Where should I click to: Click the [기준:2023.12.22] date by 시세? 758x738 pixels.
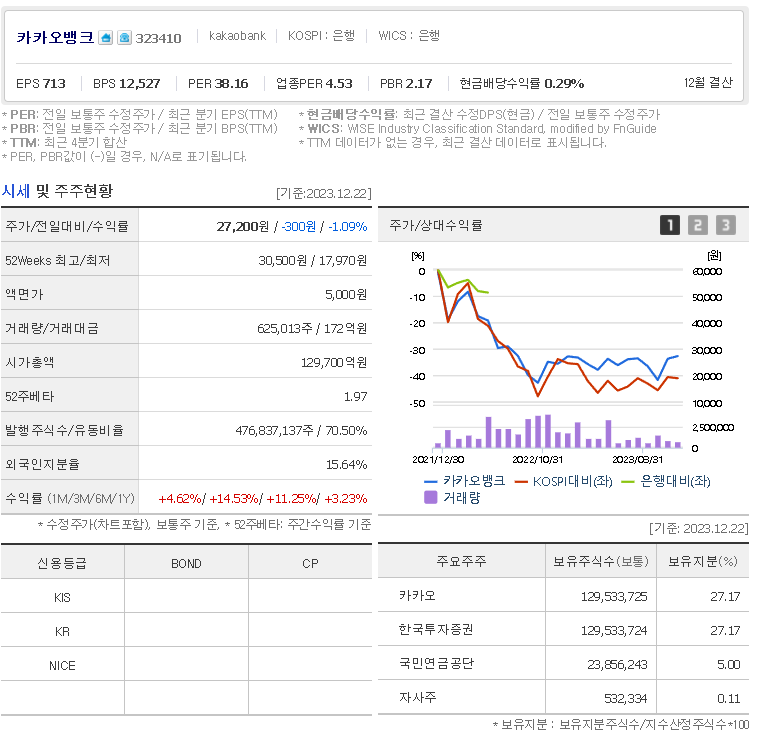[323, 193]
